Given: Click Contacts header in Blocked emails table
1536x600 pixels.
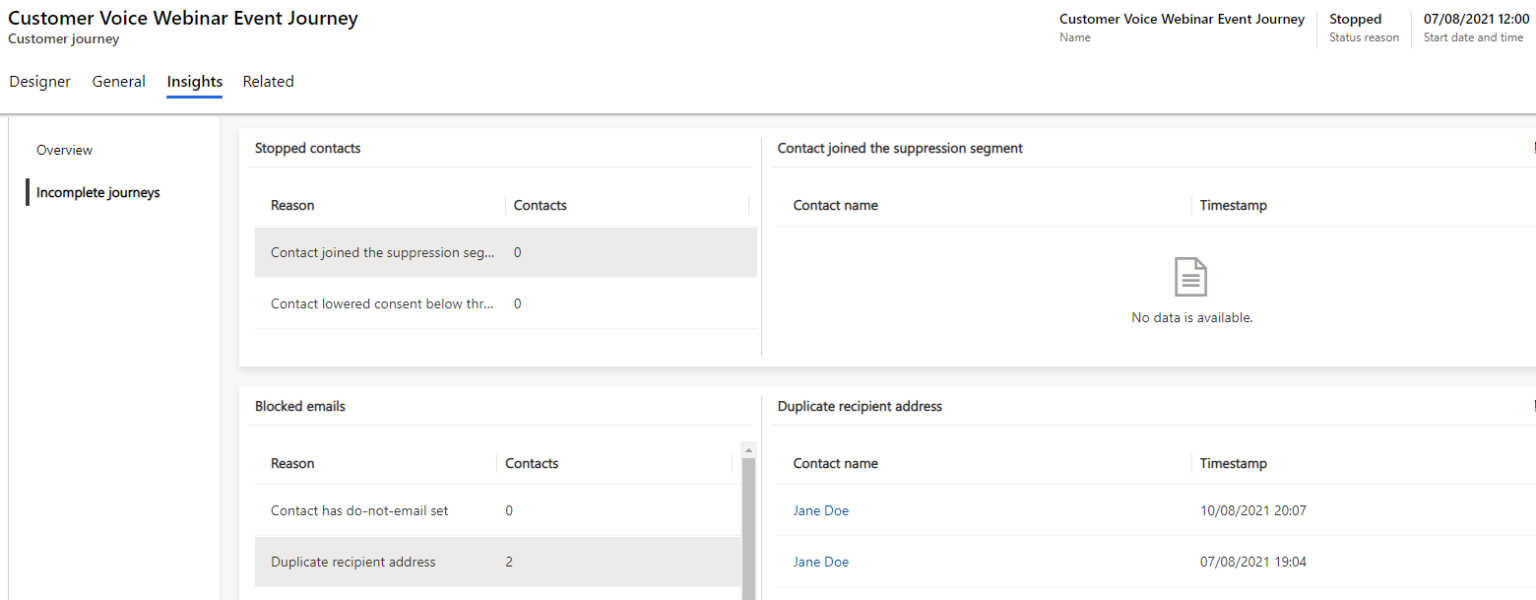Looking at the screenshot, I should (532, 463).
